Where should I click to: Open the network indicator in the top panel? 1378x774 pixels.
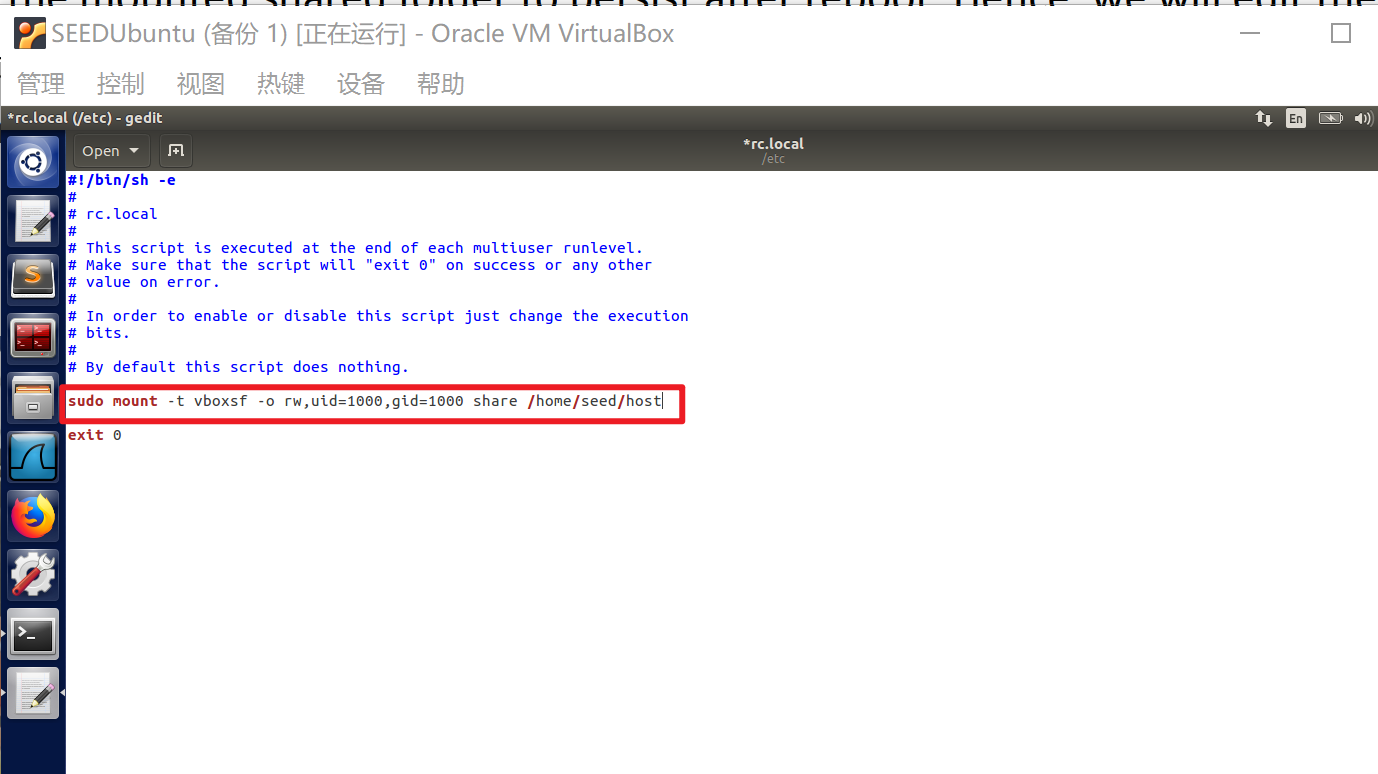(x=1264, y=118)
